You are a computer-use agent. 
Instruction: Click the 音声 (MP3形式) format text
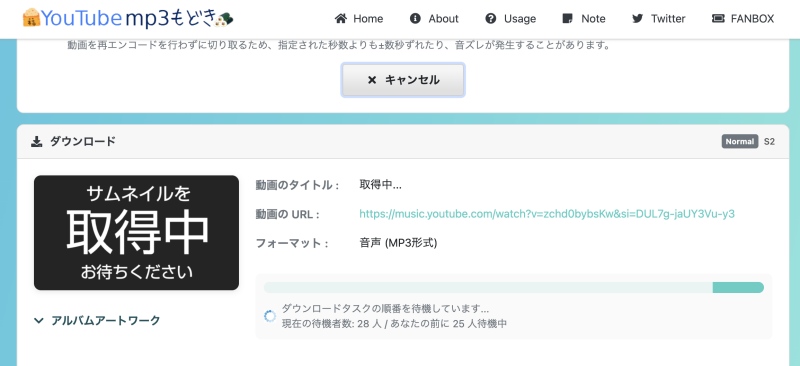click(398, 243)
